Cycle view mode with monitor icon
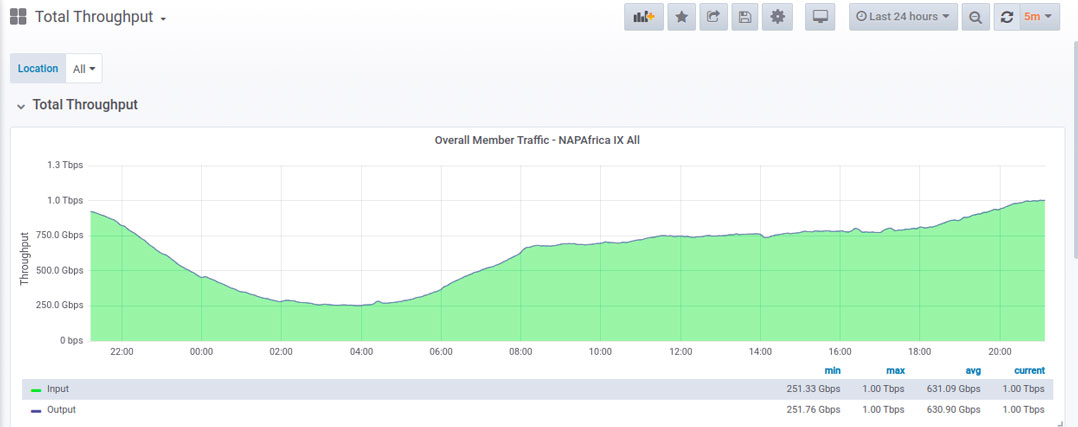The width and height of the screenshot is (1078, 427). [x=820, y=17]
